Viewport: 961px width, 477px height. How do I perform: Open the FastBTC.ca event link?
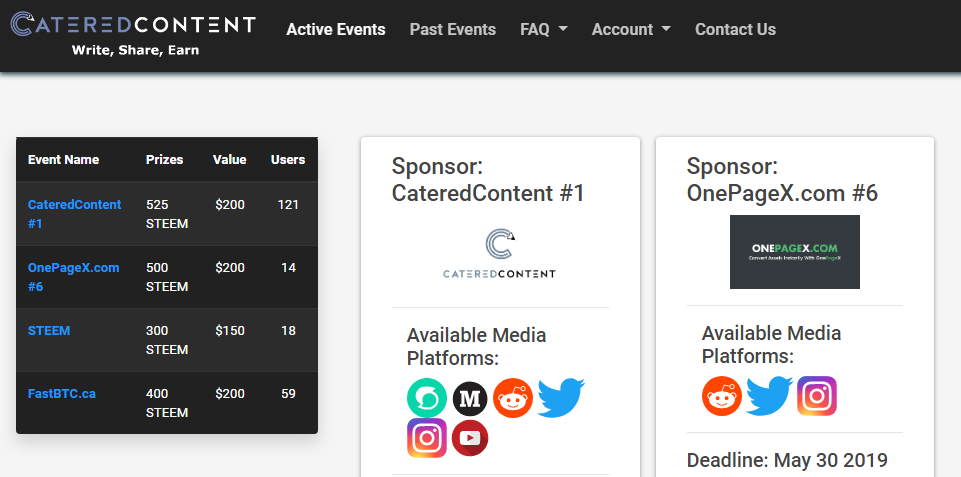[x=62, y=393]
